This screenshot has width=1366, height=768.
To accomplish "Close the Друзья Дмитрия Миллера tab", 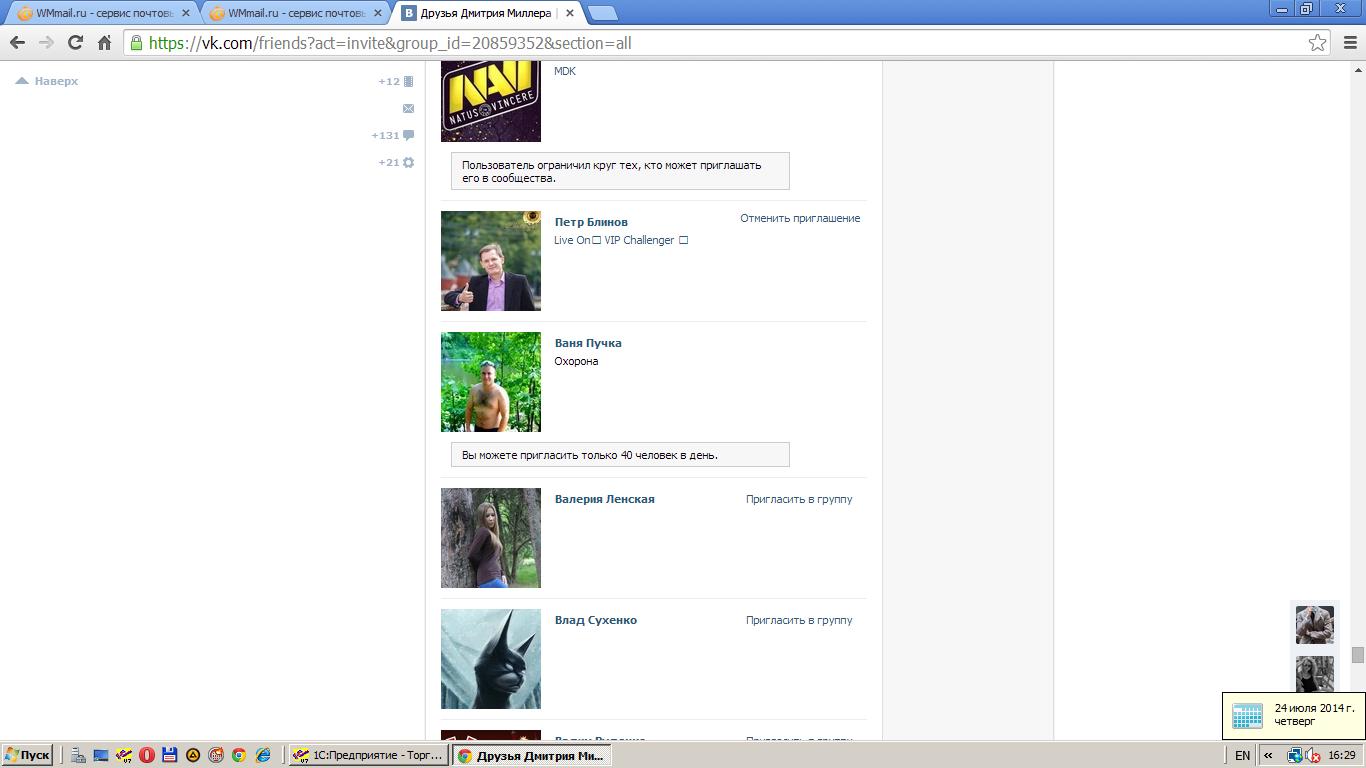I will tap(570, 14).
